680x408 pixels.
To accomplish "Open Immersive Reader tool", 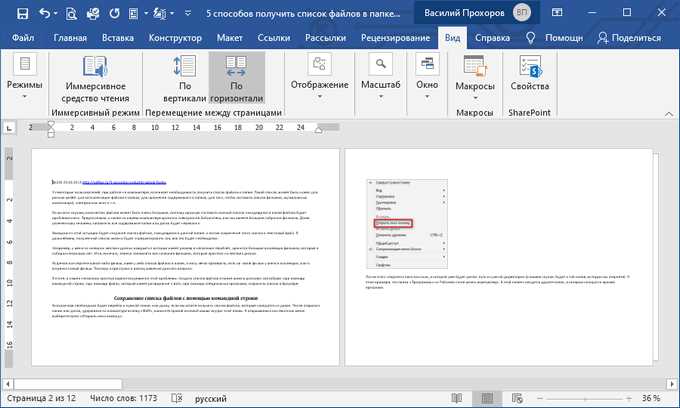I will [95, 80].
